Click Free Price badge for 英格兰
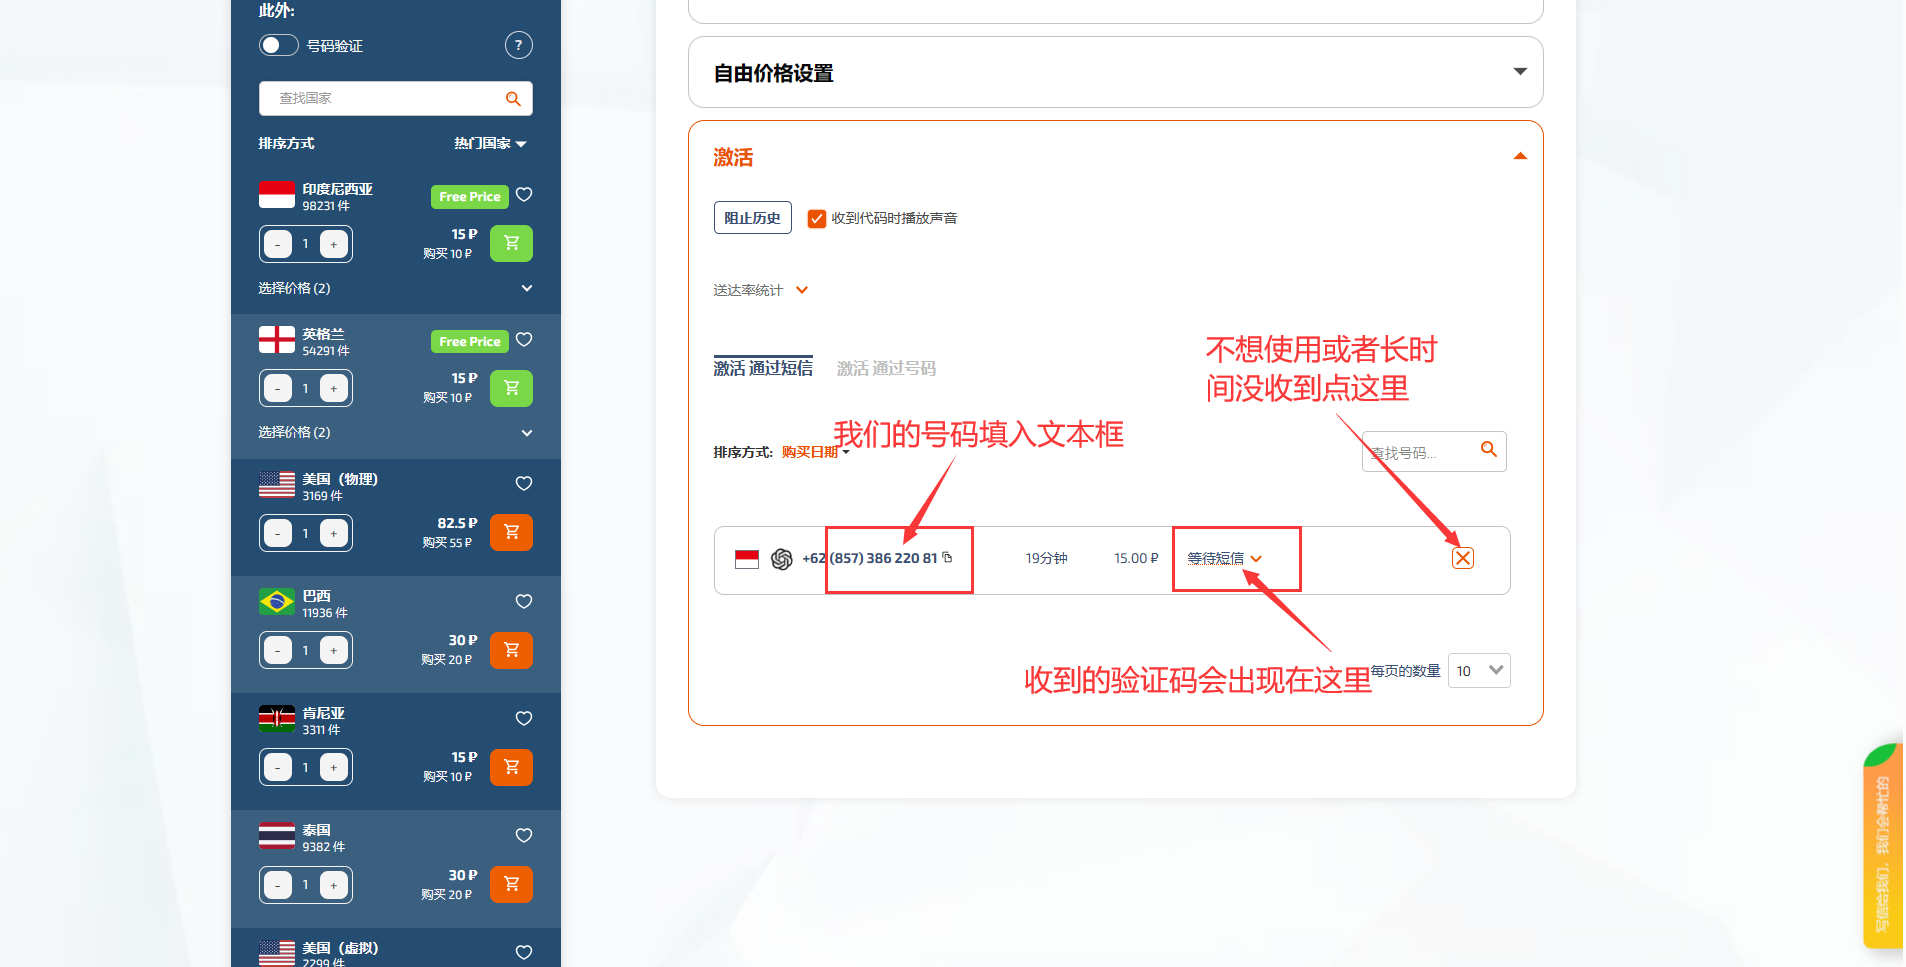This screenshot has height=967, width=1906. click(470, 341)
